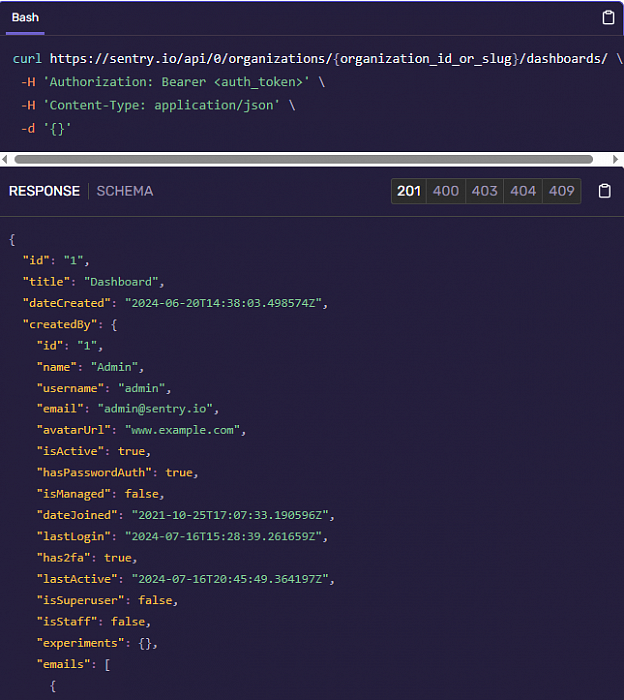This screenshot has height=700, width=624.
Task: Switch to the RESPONSE tab
Action: pos(44,191)
